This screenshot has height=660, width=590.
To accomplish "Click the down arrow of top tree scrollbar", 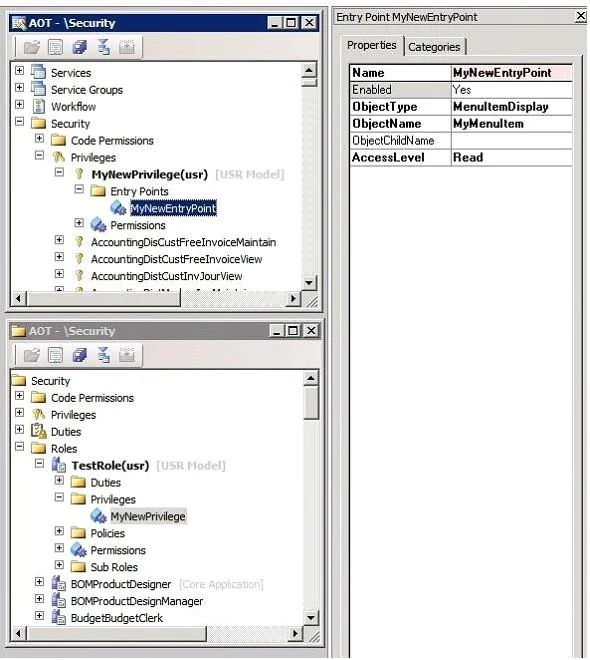I will click(309, 282).
